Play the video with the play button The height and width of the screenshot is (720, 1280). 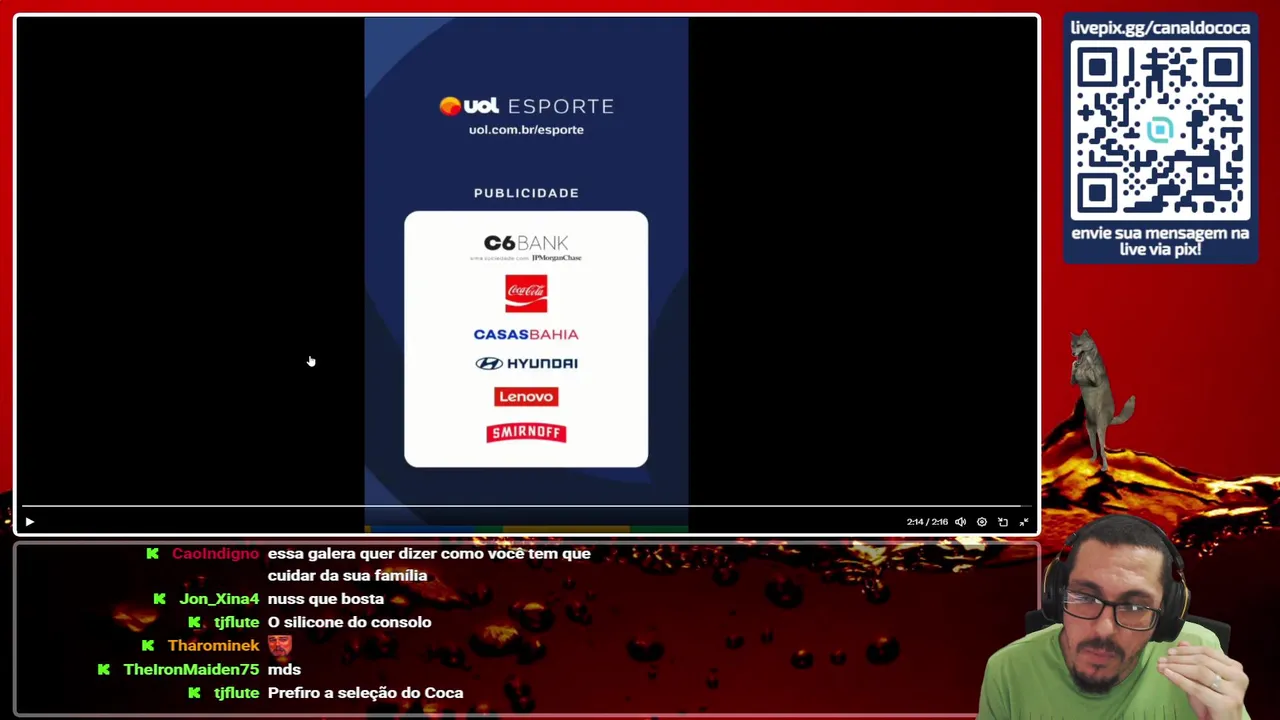[x=29, y=522]
